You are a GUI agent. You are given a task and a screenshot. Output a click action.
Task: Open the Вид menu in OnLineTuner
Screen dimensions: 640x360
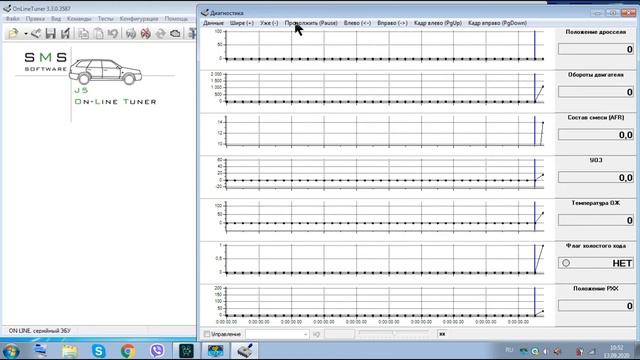tap(56, 19)
